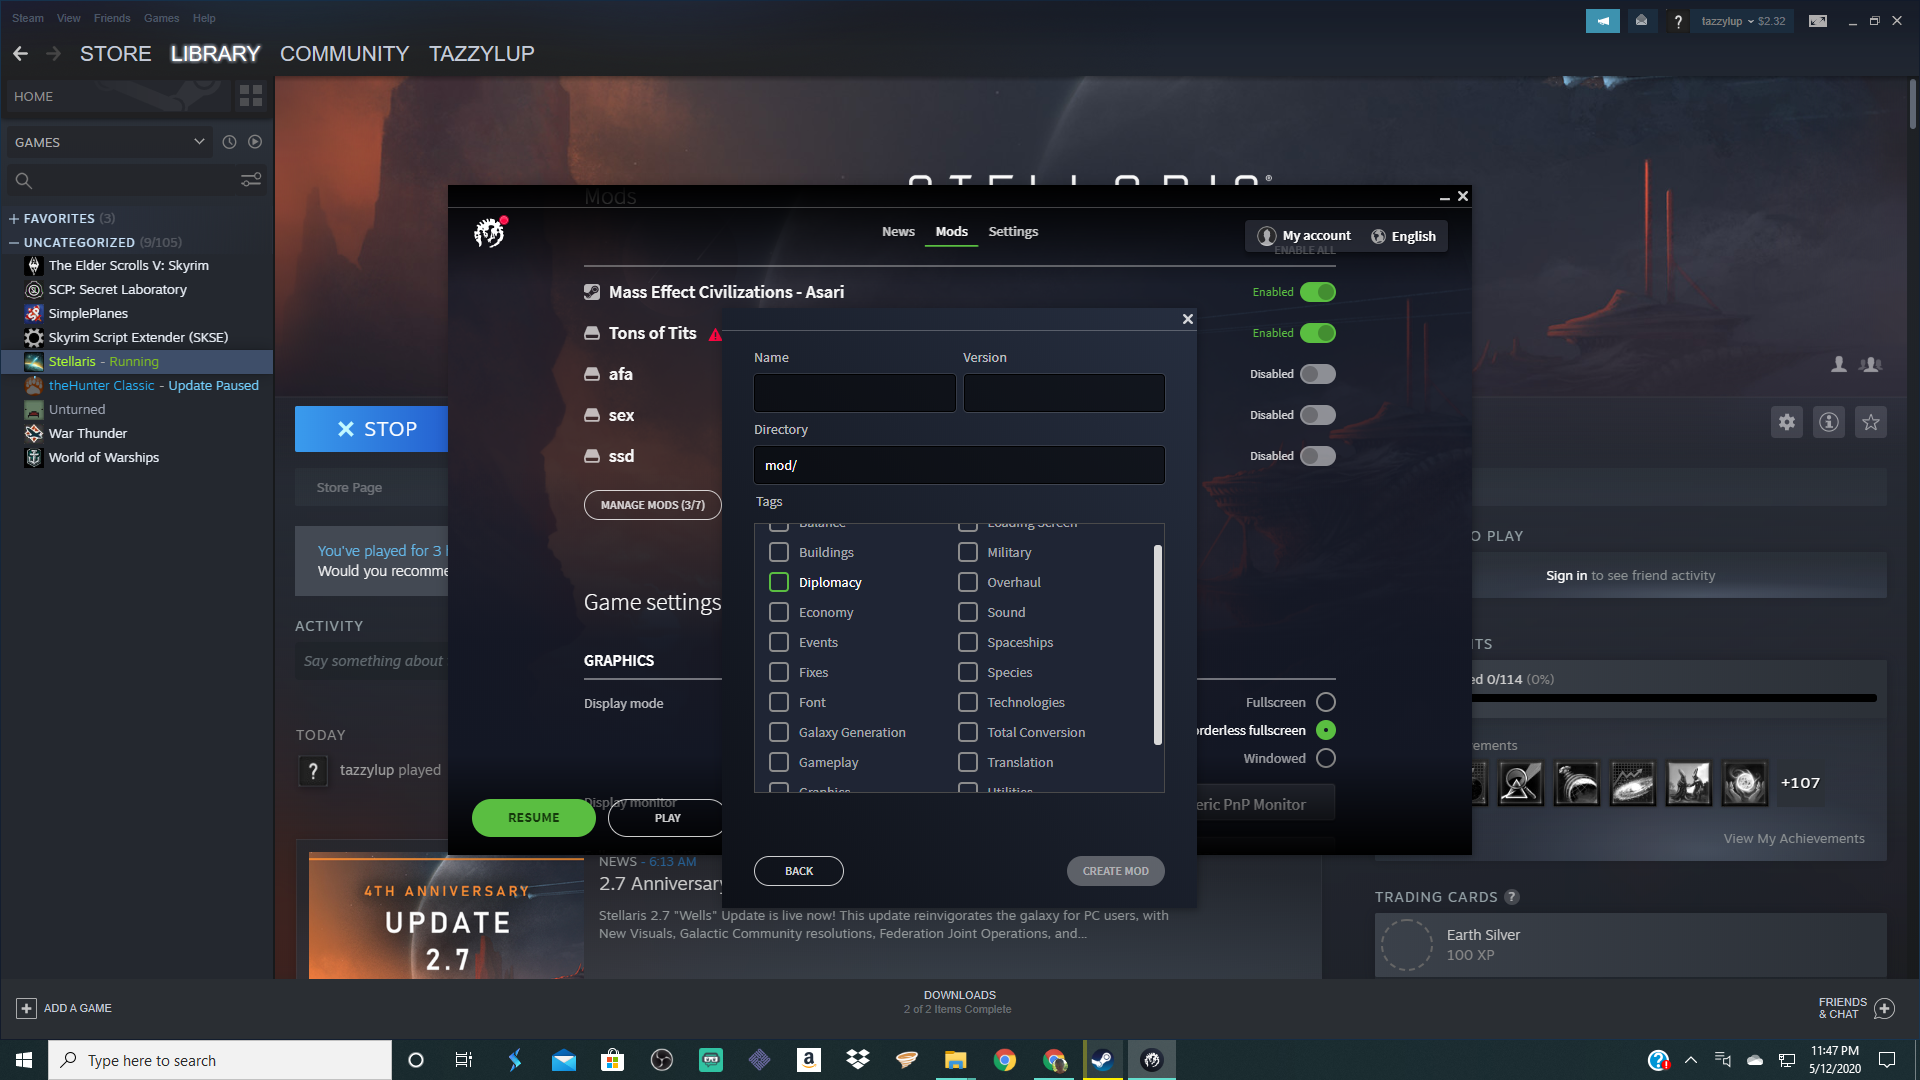Collapse the Uncategorized collection in sidebar
The height and width of the screenshot is (1080, 1920).
coord(14,242)
